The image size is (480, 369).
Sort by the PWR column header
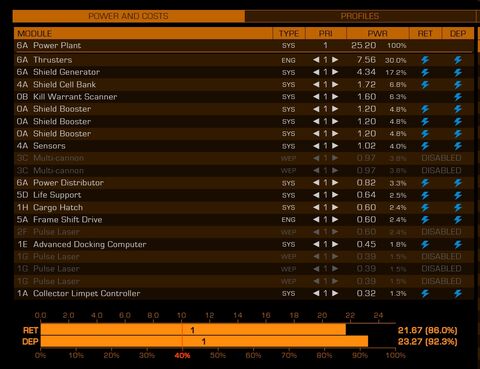pos(377,34)
